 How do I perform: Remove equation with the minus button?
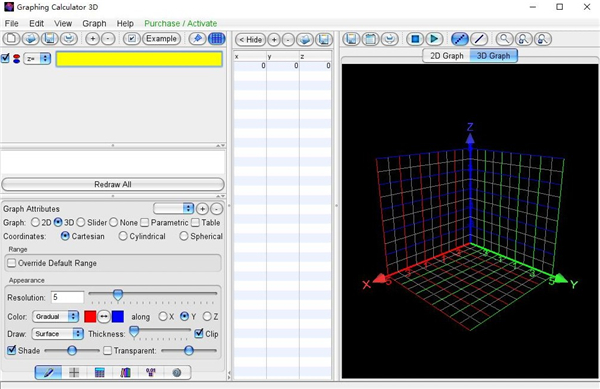[x=108, y=39]
